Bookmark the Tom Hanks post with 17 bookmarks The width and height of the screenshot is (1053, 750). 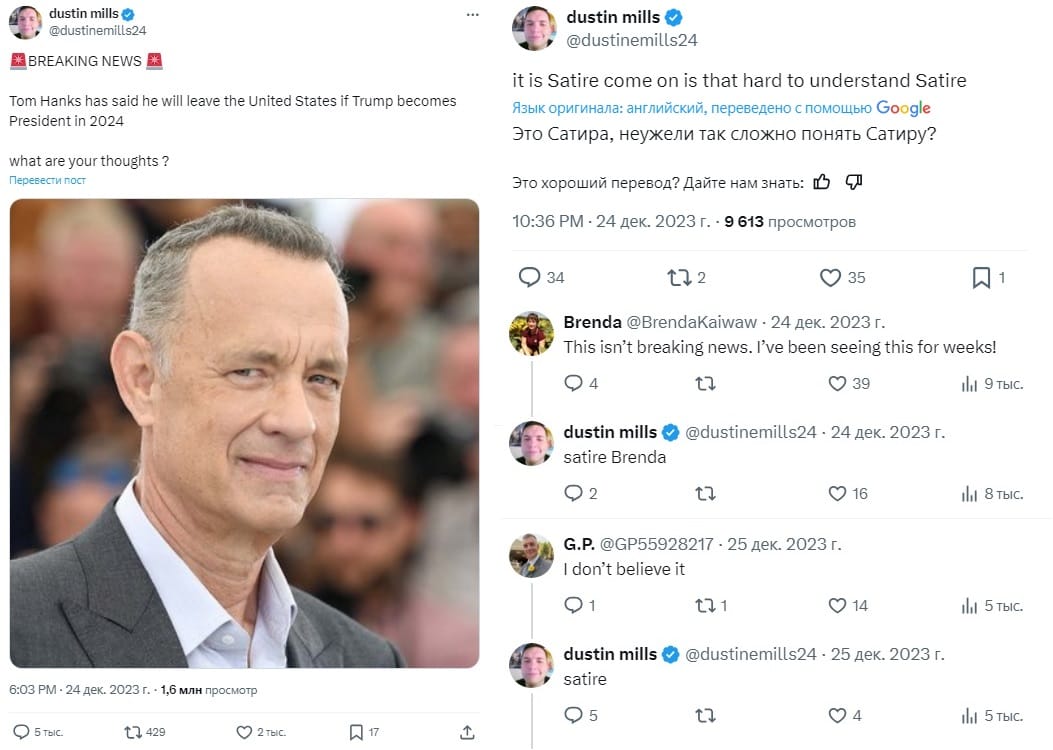(x=356, y=733)
